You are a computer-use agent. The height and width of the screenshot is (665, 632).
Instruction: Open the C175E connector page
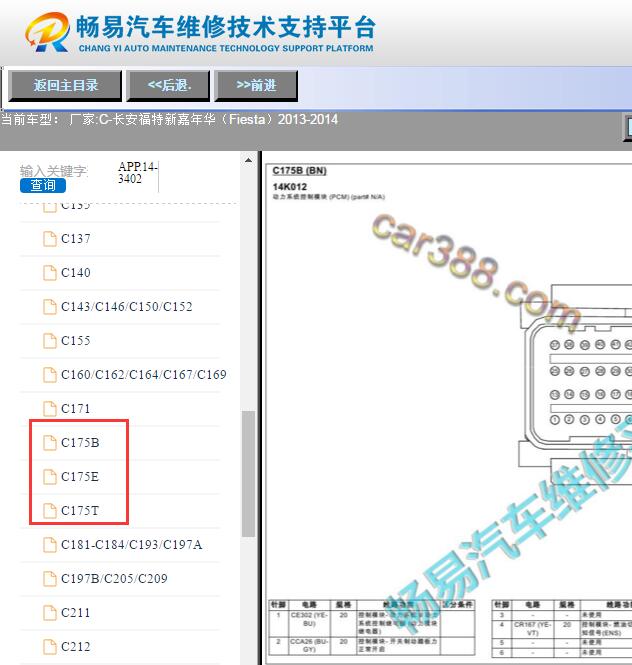80,476
